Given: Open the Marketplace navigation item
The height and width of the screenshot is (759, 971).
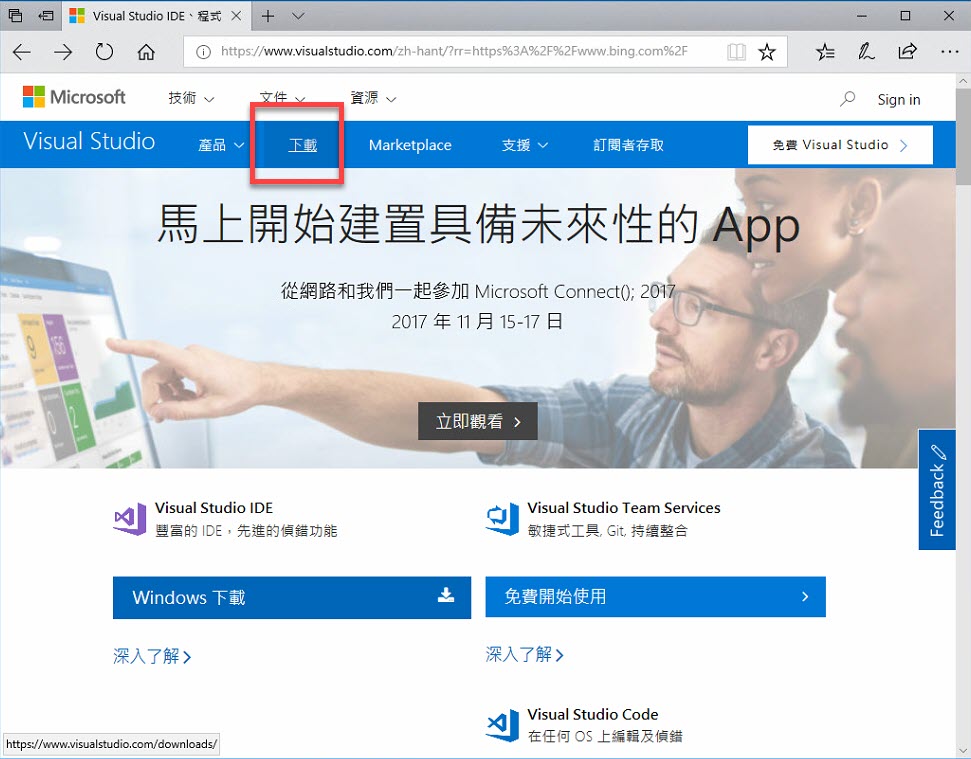Looking at the screenshot, I should coord(410,145).
